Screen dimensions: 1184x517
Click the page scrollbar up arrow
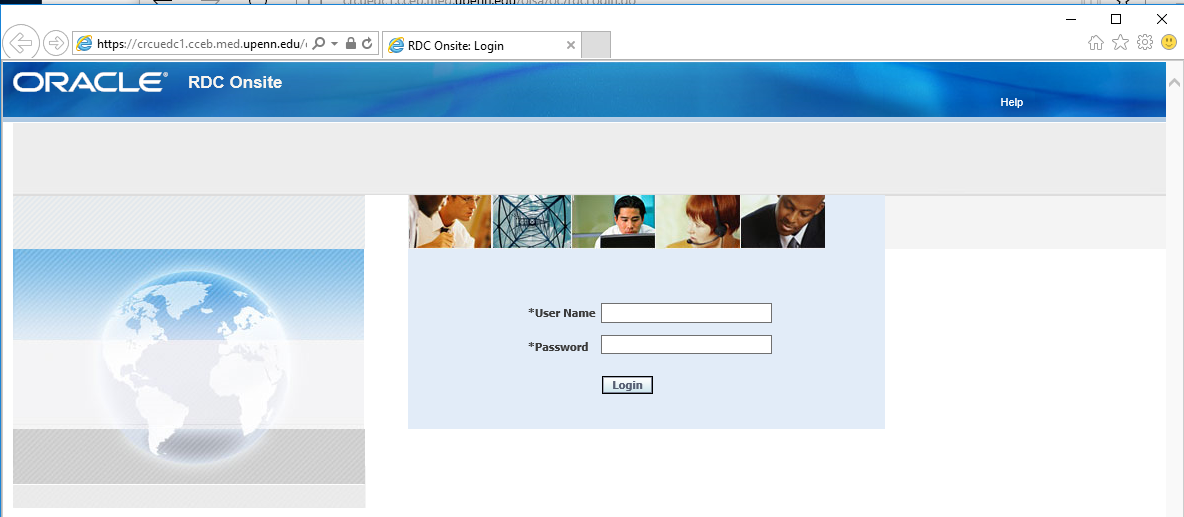[x=1174, y=82]
